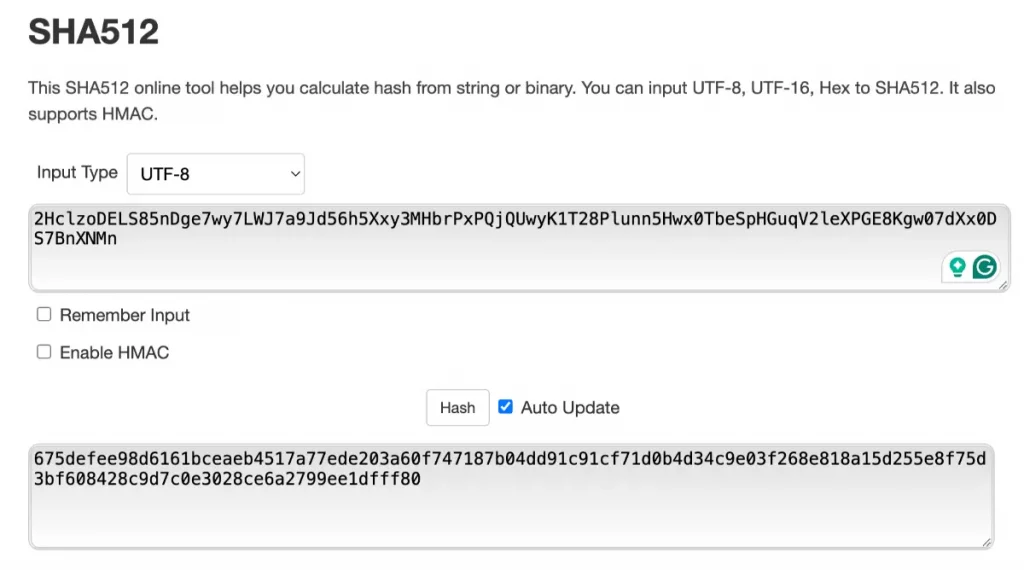This screenshot has height=570, width=1024.
Task: Focus the input string text area
Action: coord(519,248)
